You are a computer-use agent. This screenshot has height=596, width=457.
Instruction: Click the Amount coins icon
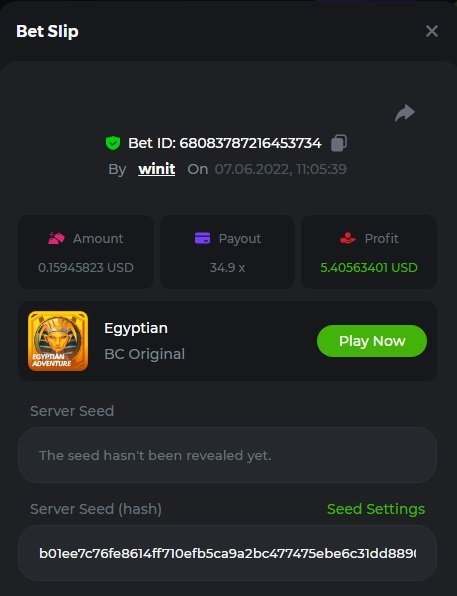(x=56, y=238)
